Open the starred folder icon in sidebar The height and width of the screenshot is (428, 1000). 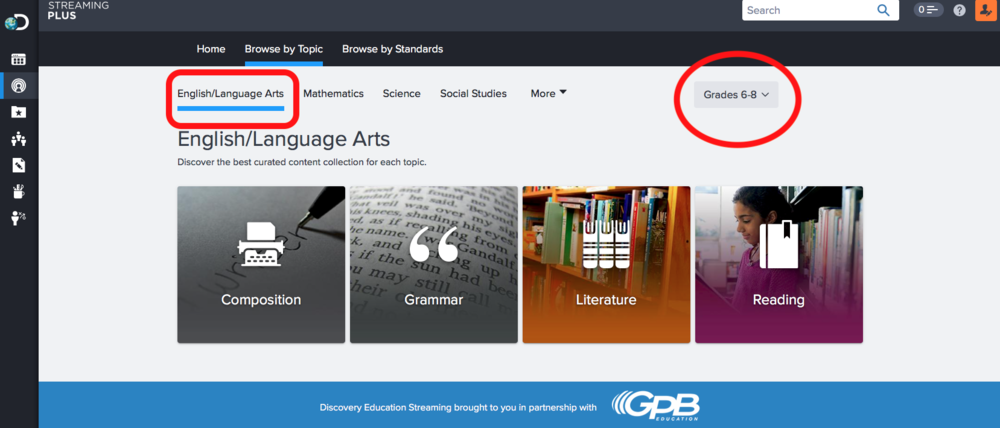[x=18, y=112]
